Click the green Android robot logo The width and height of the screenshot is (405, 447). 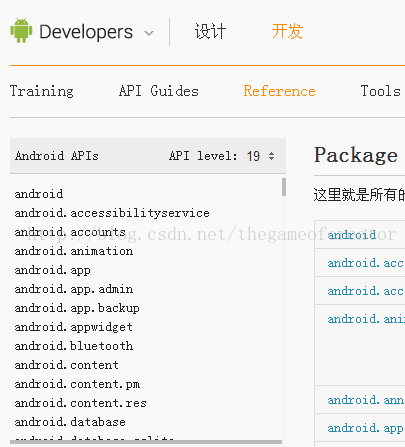[x=21, y=31]
